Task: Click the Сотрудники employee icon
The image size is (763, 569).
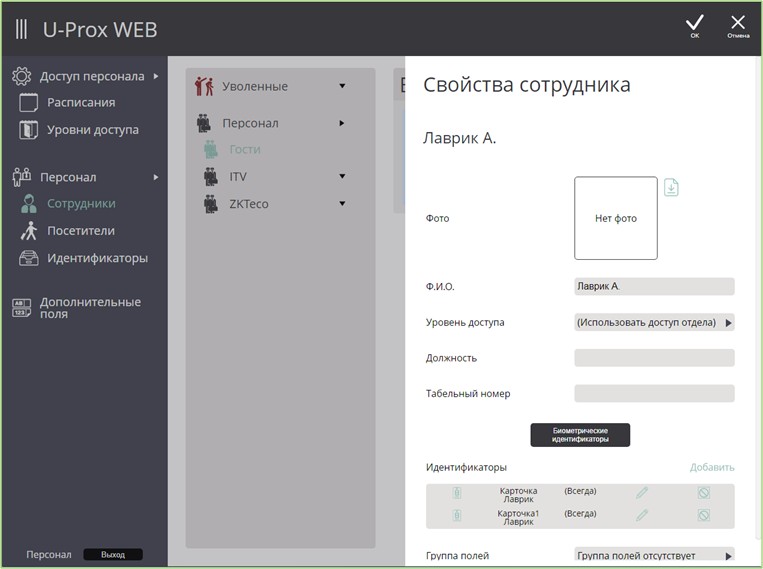Action: coord(29,203)
